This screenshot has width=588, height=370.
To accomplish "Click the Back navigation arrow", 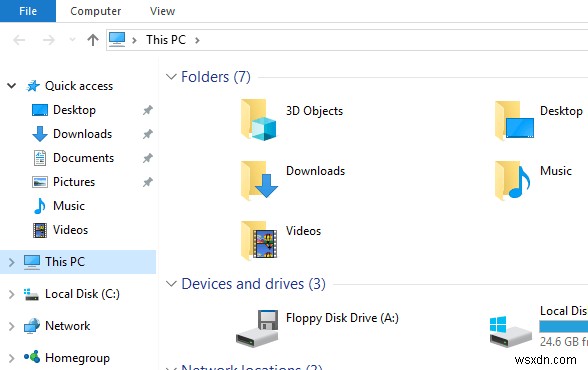I will pyautogui.click(x=19, y=40).
